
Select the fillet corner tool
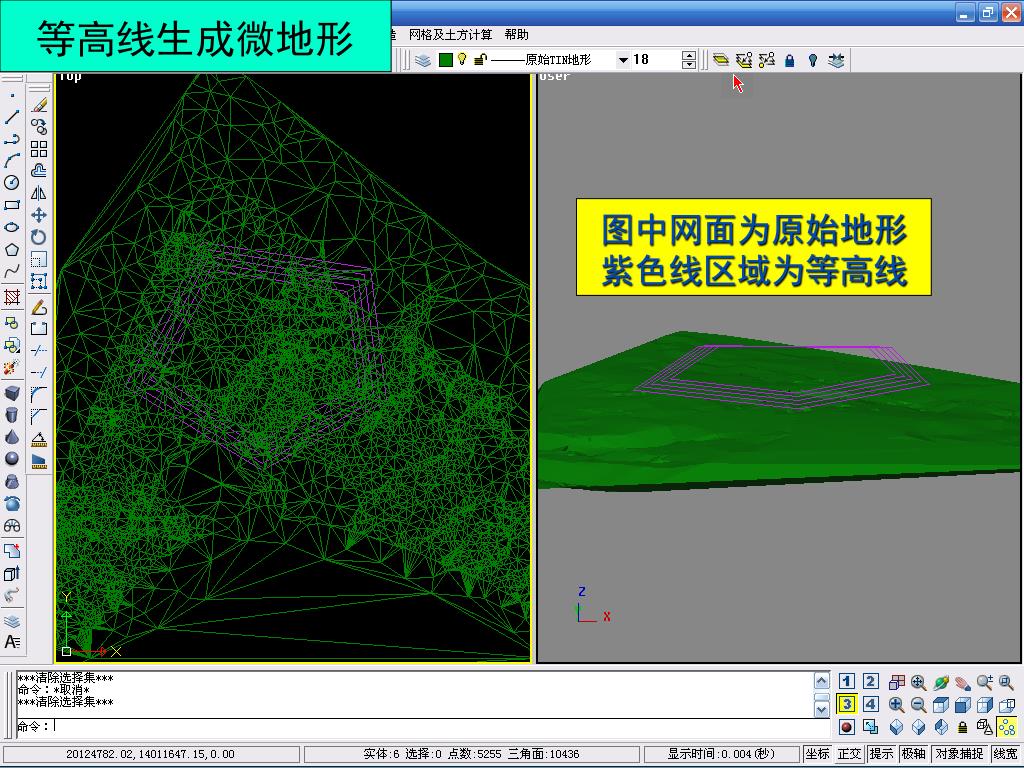[39, 394]
